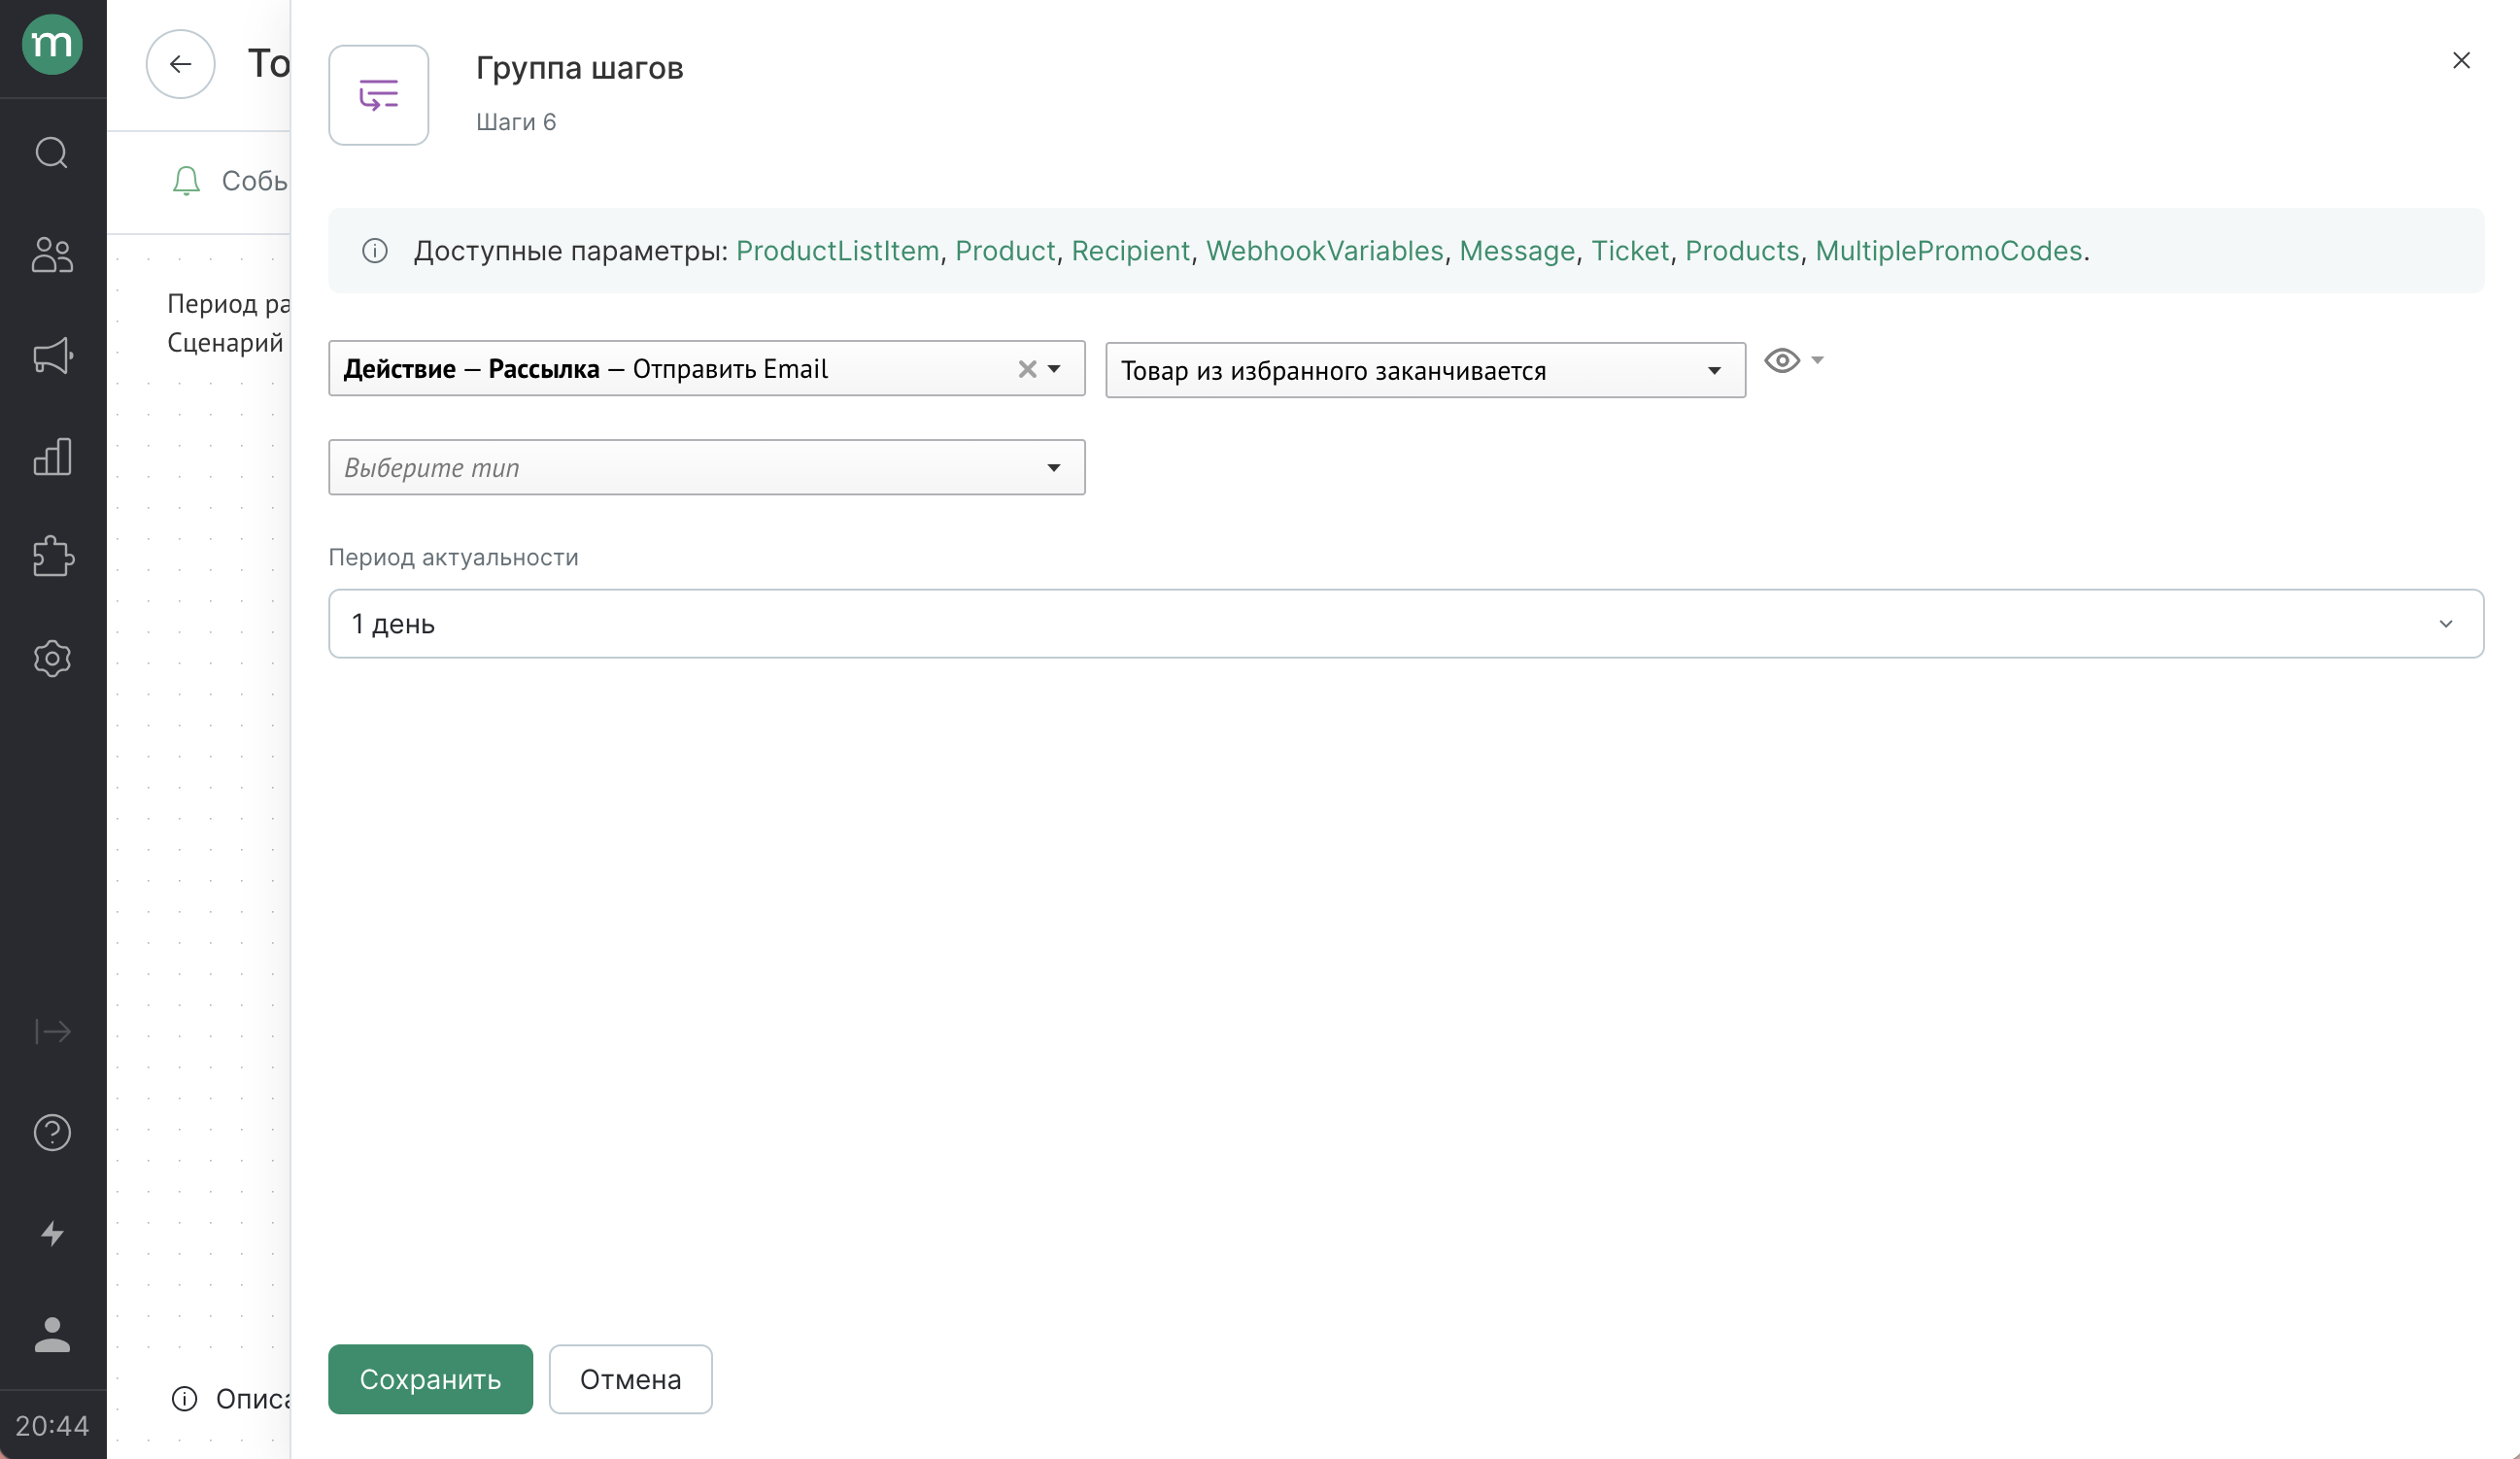The width and height of the screenshot is (2520, 1459).
Task: Open the 1 день relevance period dropdown
Action: point(1405,623)
